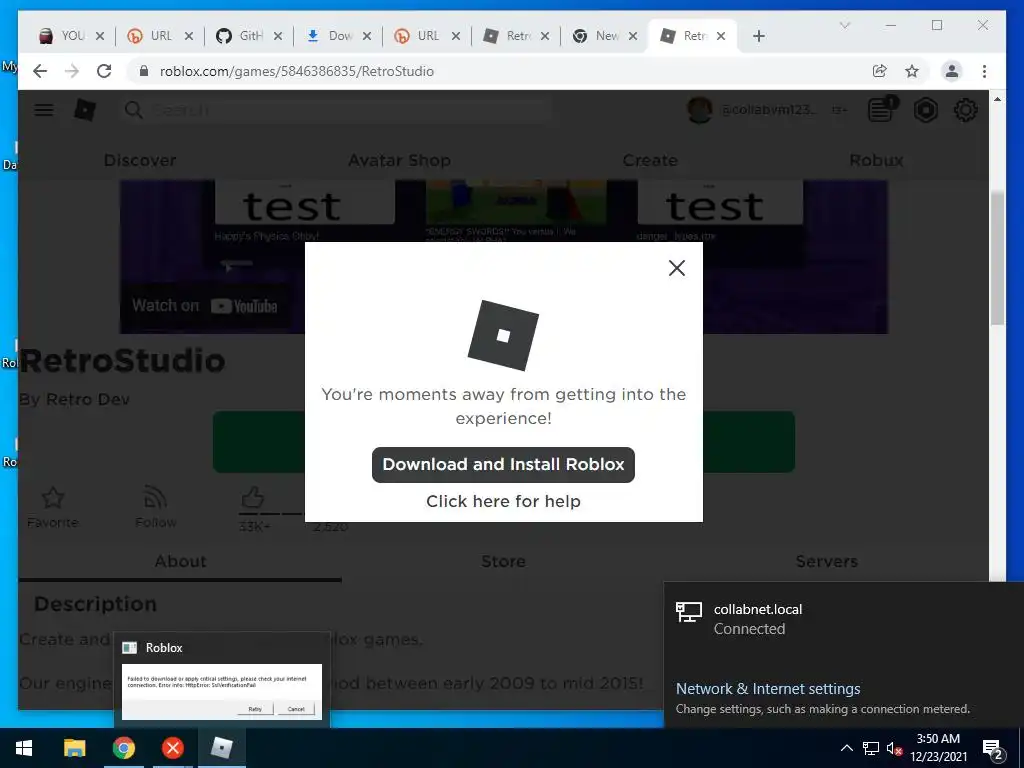
Task: Select the Store tab
Action: (504, 562)
